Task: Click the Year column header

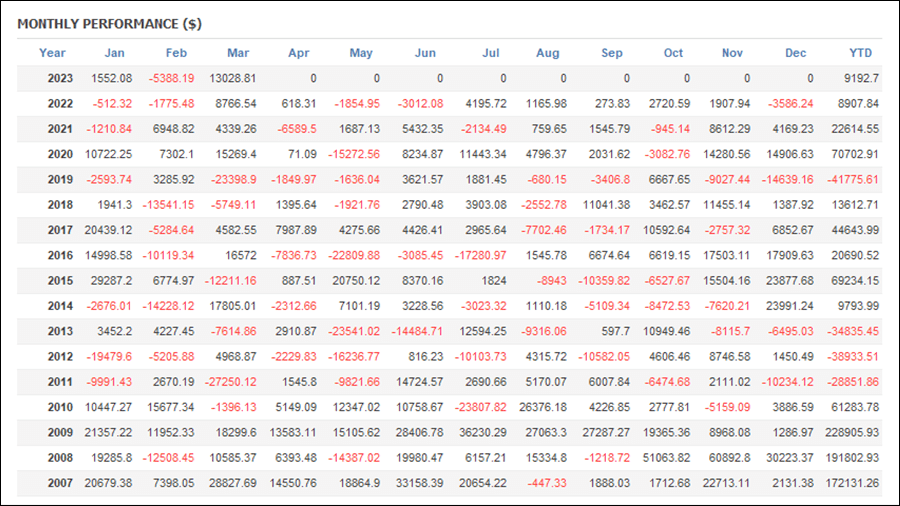Action: point(52,53)
